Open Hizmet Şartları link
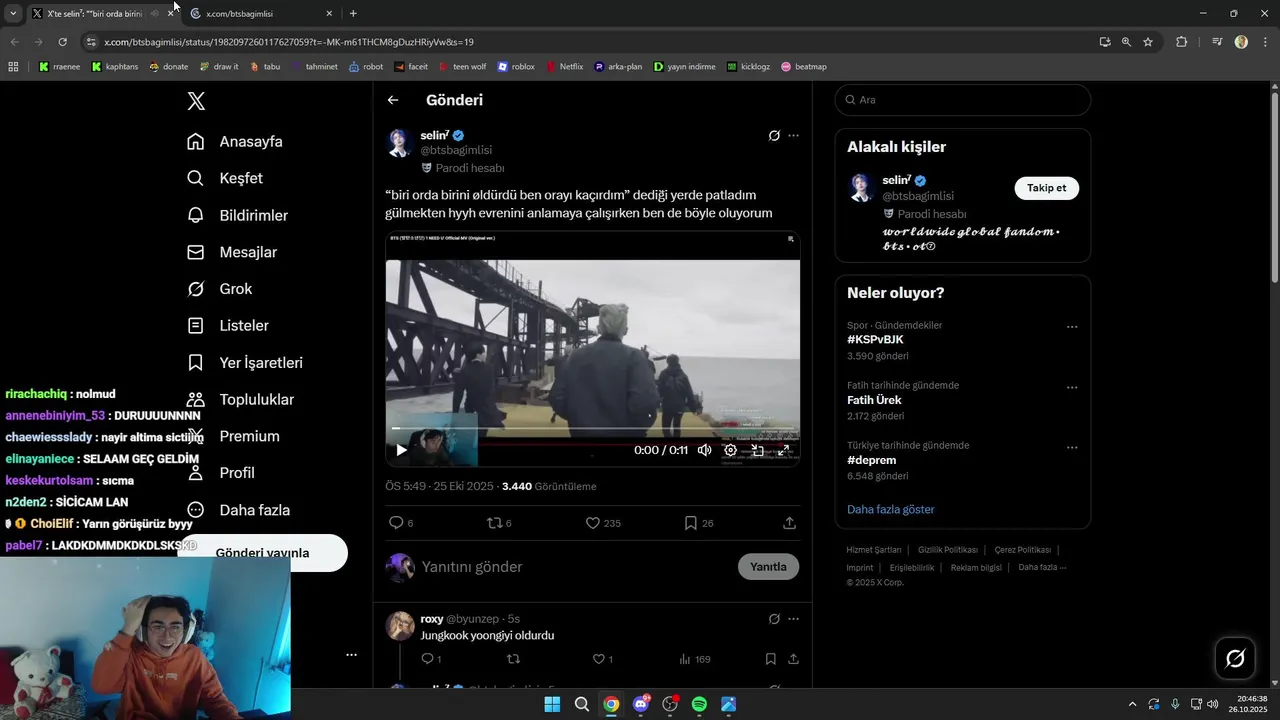Screen dimensions: 1280x720 tap(873, 550)
